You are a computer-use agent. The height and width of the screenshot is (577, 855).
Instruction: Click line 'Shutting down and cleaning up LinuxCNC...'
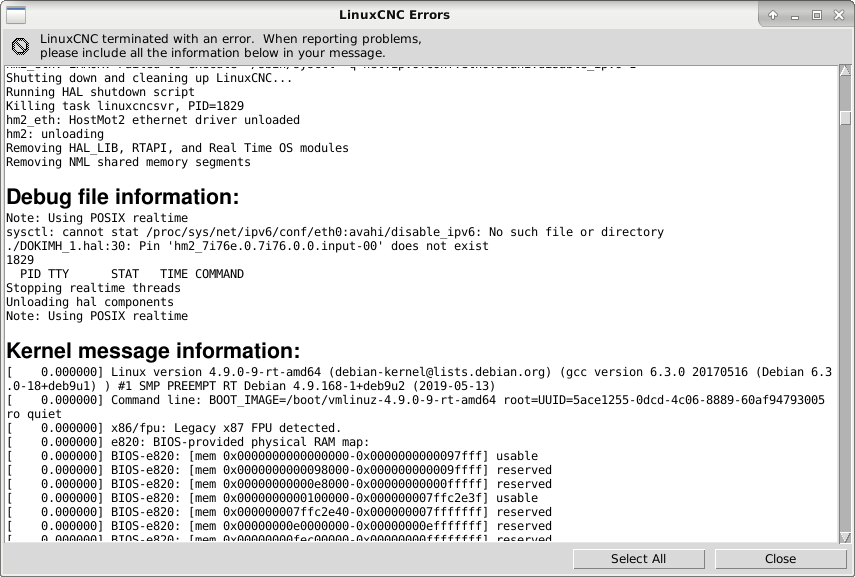[149, 77]
